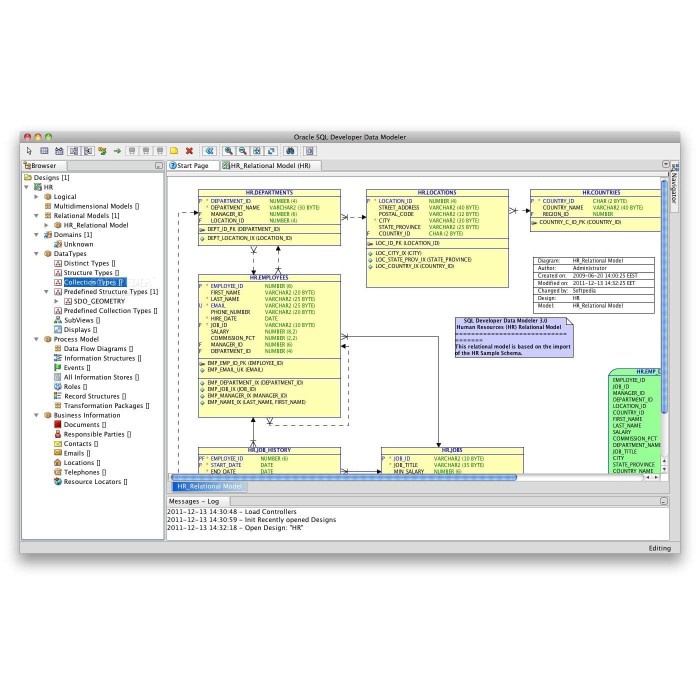Viewport: 700px width, 700px height.
Task: Select the Events tree item
Action: (x=72, y=368)
